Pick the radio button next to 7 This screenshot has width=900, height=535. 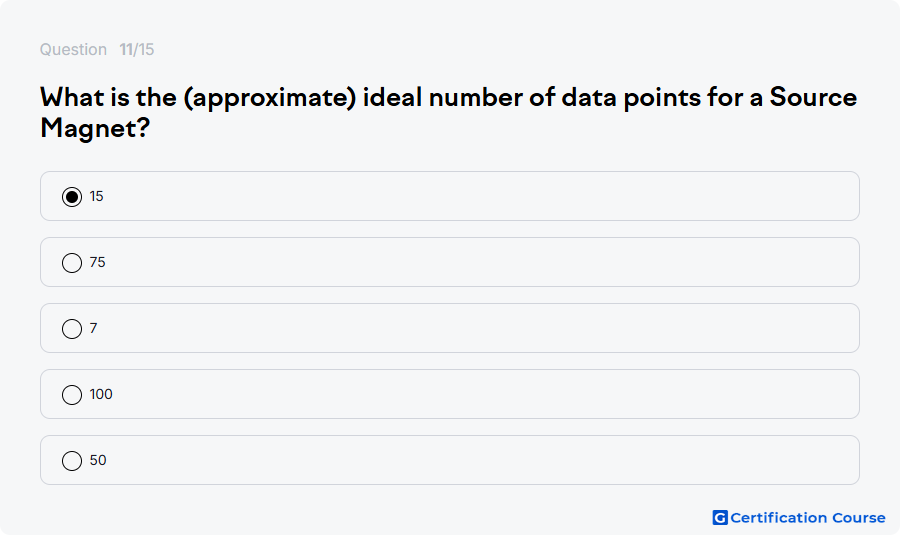point(72,329)
